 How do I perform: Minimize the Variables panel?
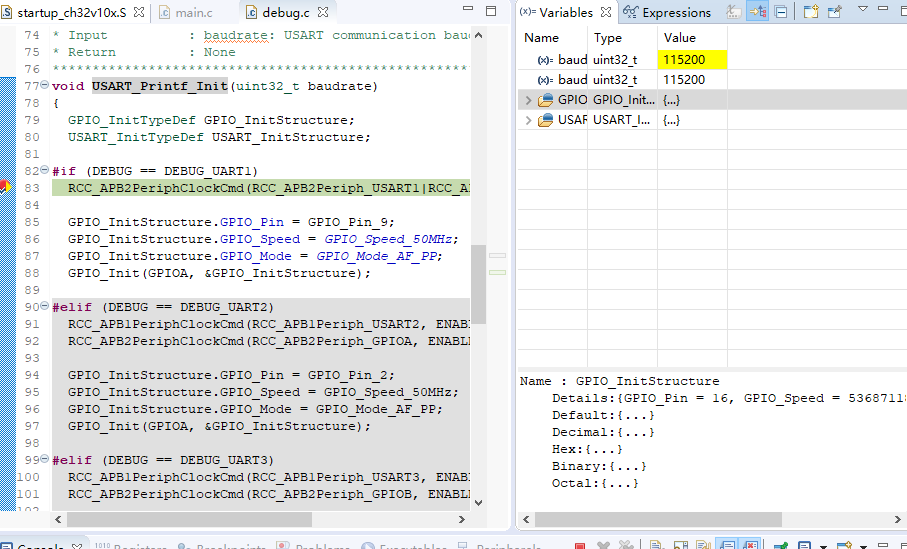[883, 8]
